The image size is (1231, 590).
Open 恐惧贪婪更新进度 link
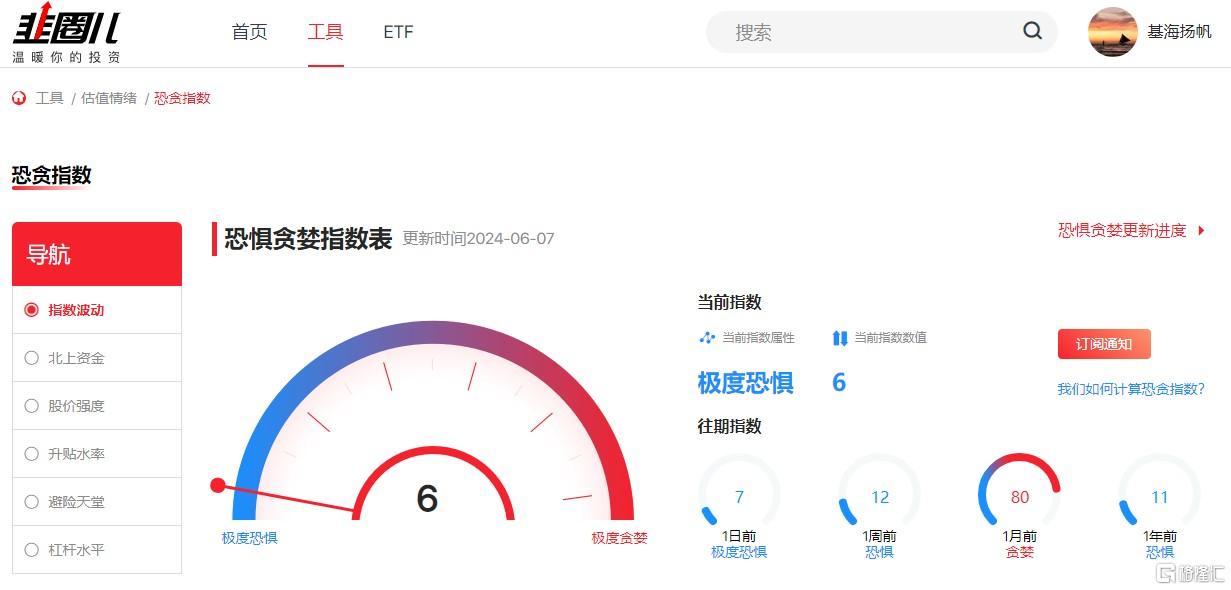click(1122, 231)
